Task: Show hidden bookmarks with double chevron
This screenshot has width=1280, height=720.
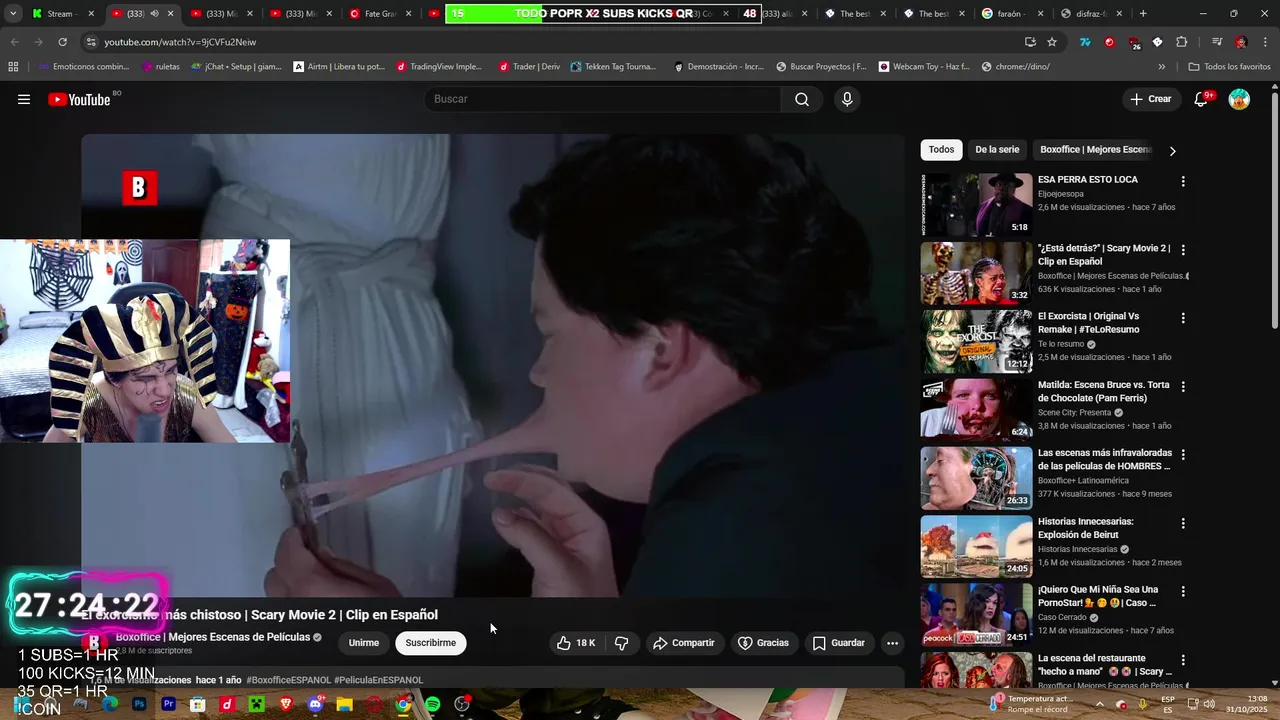Action: click(x=1161, y=66)
